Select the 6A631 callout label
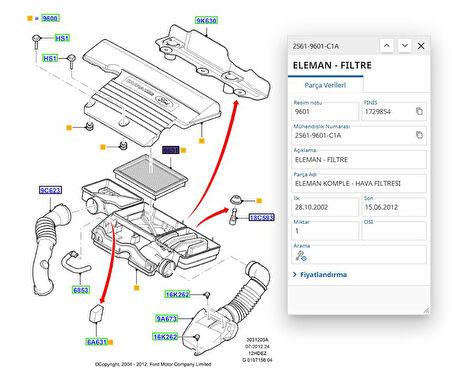Viewport: 452px width, 380px height. (97, 342)
